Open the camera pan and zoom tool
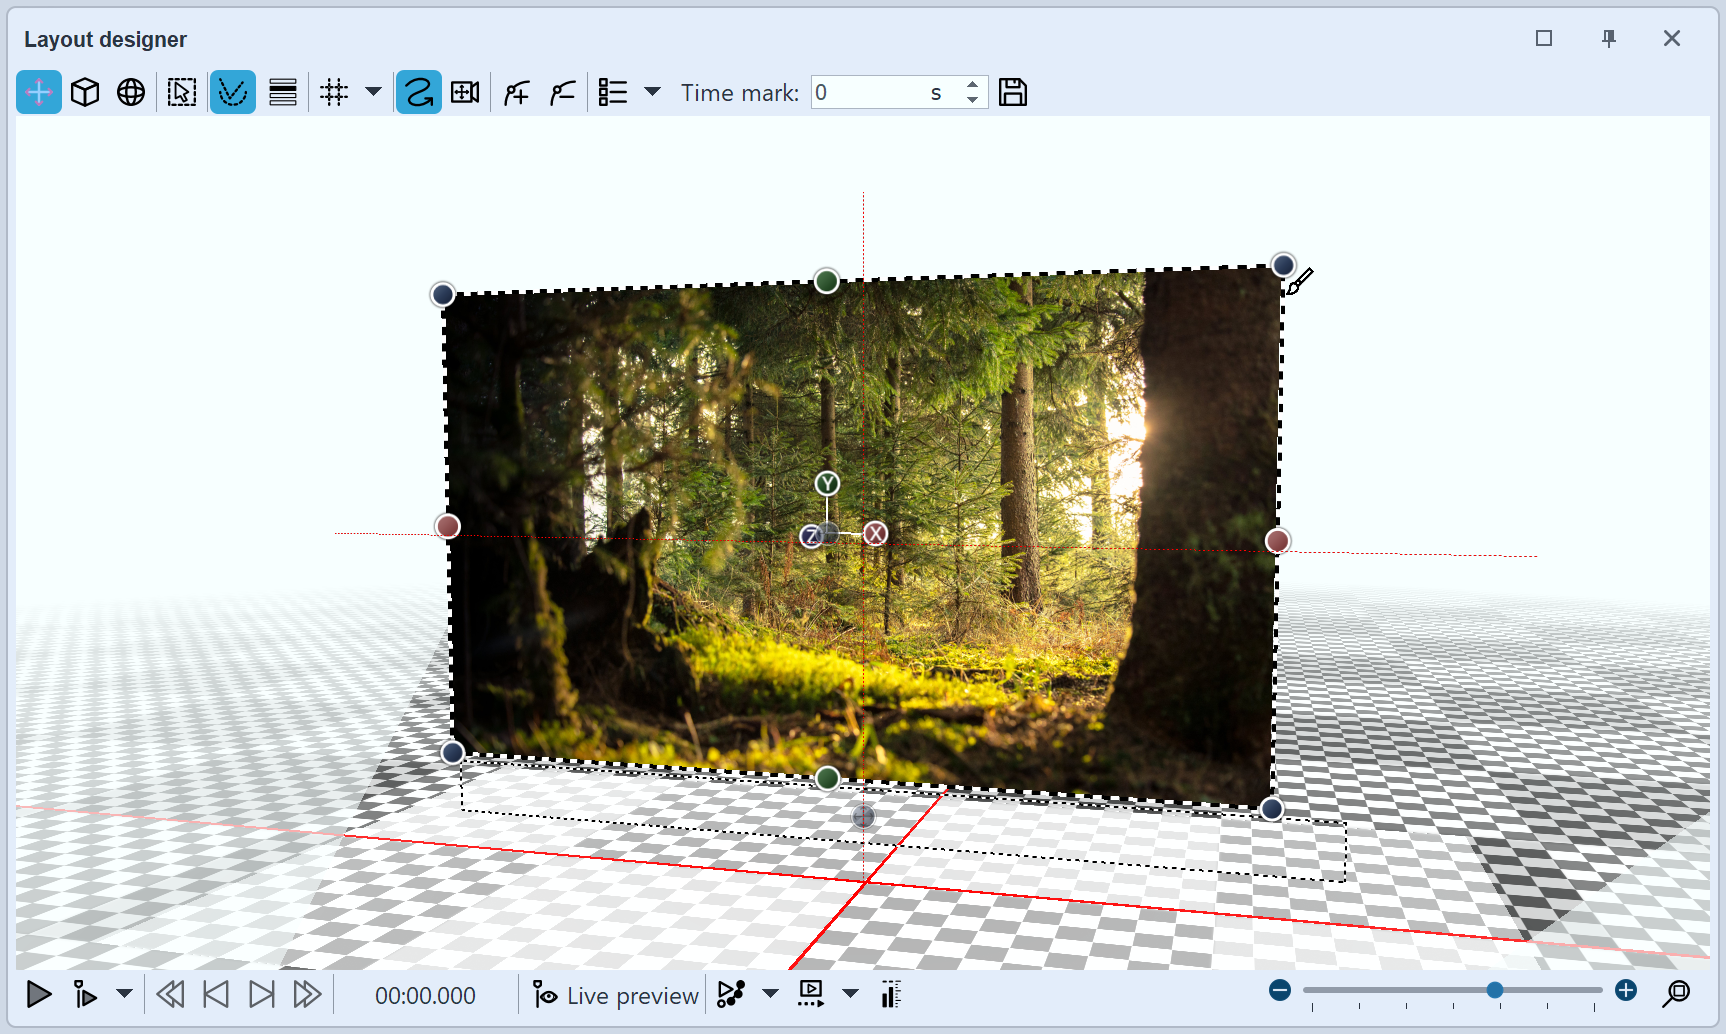The width and height of the screenshot is (1726, 1034). pos(466,91)
